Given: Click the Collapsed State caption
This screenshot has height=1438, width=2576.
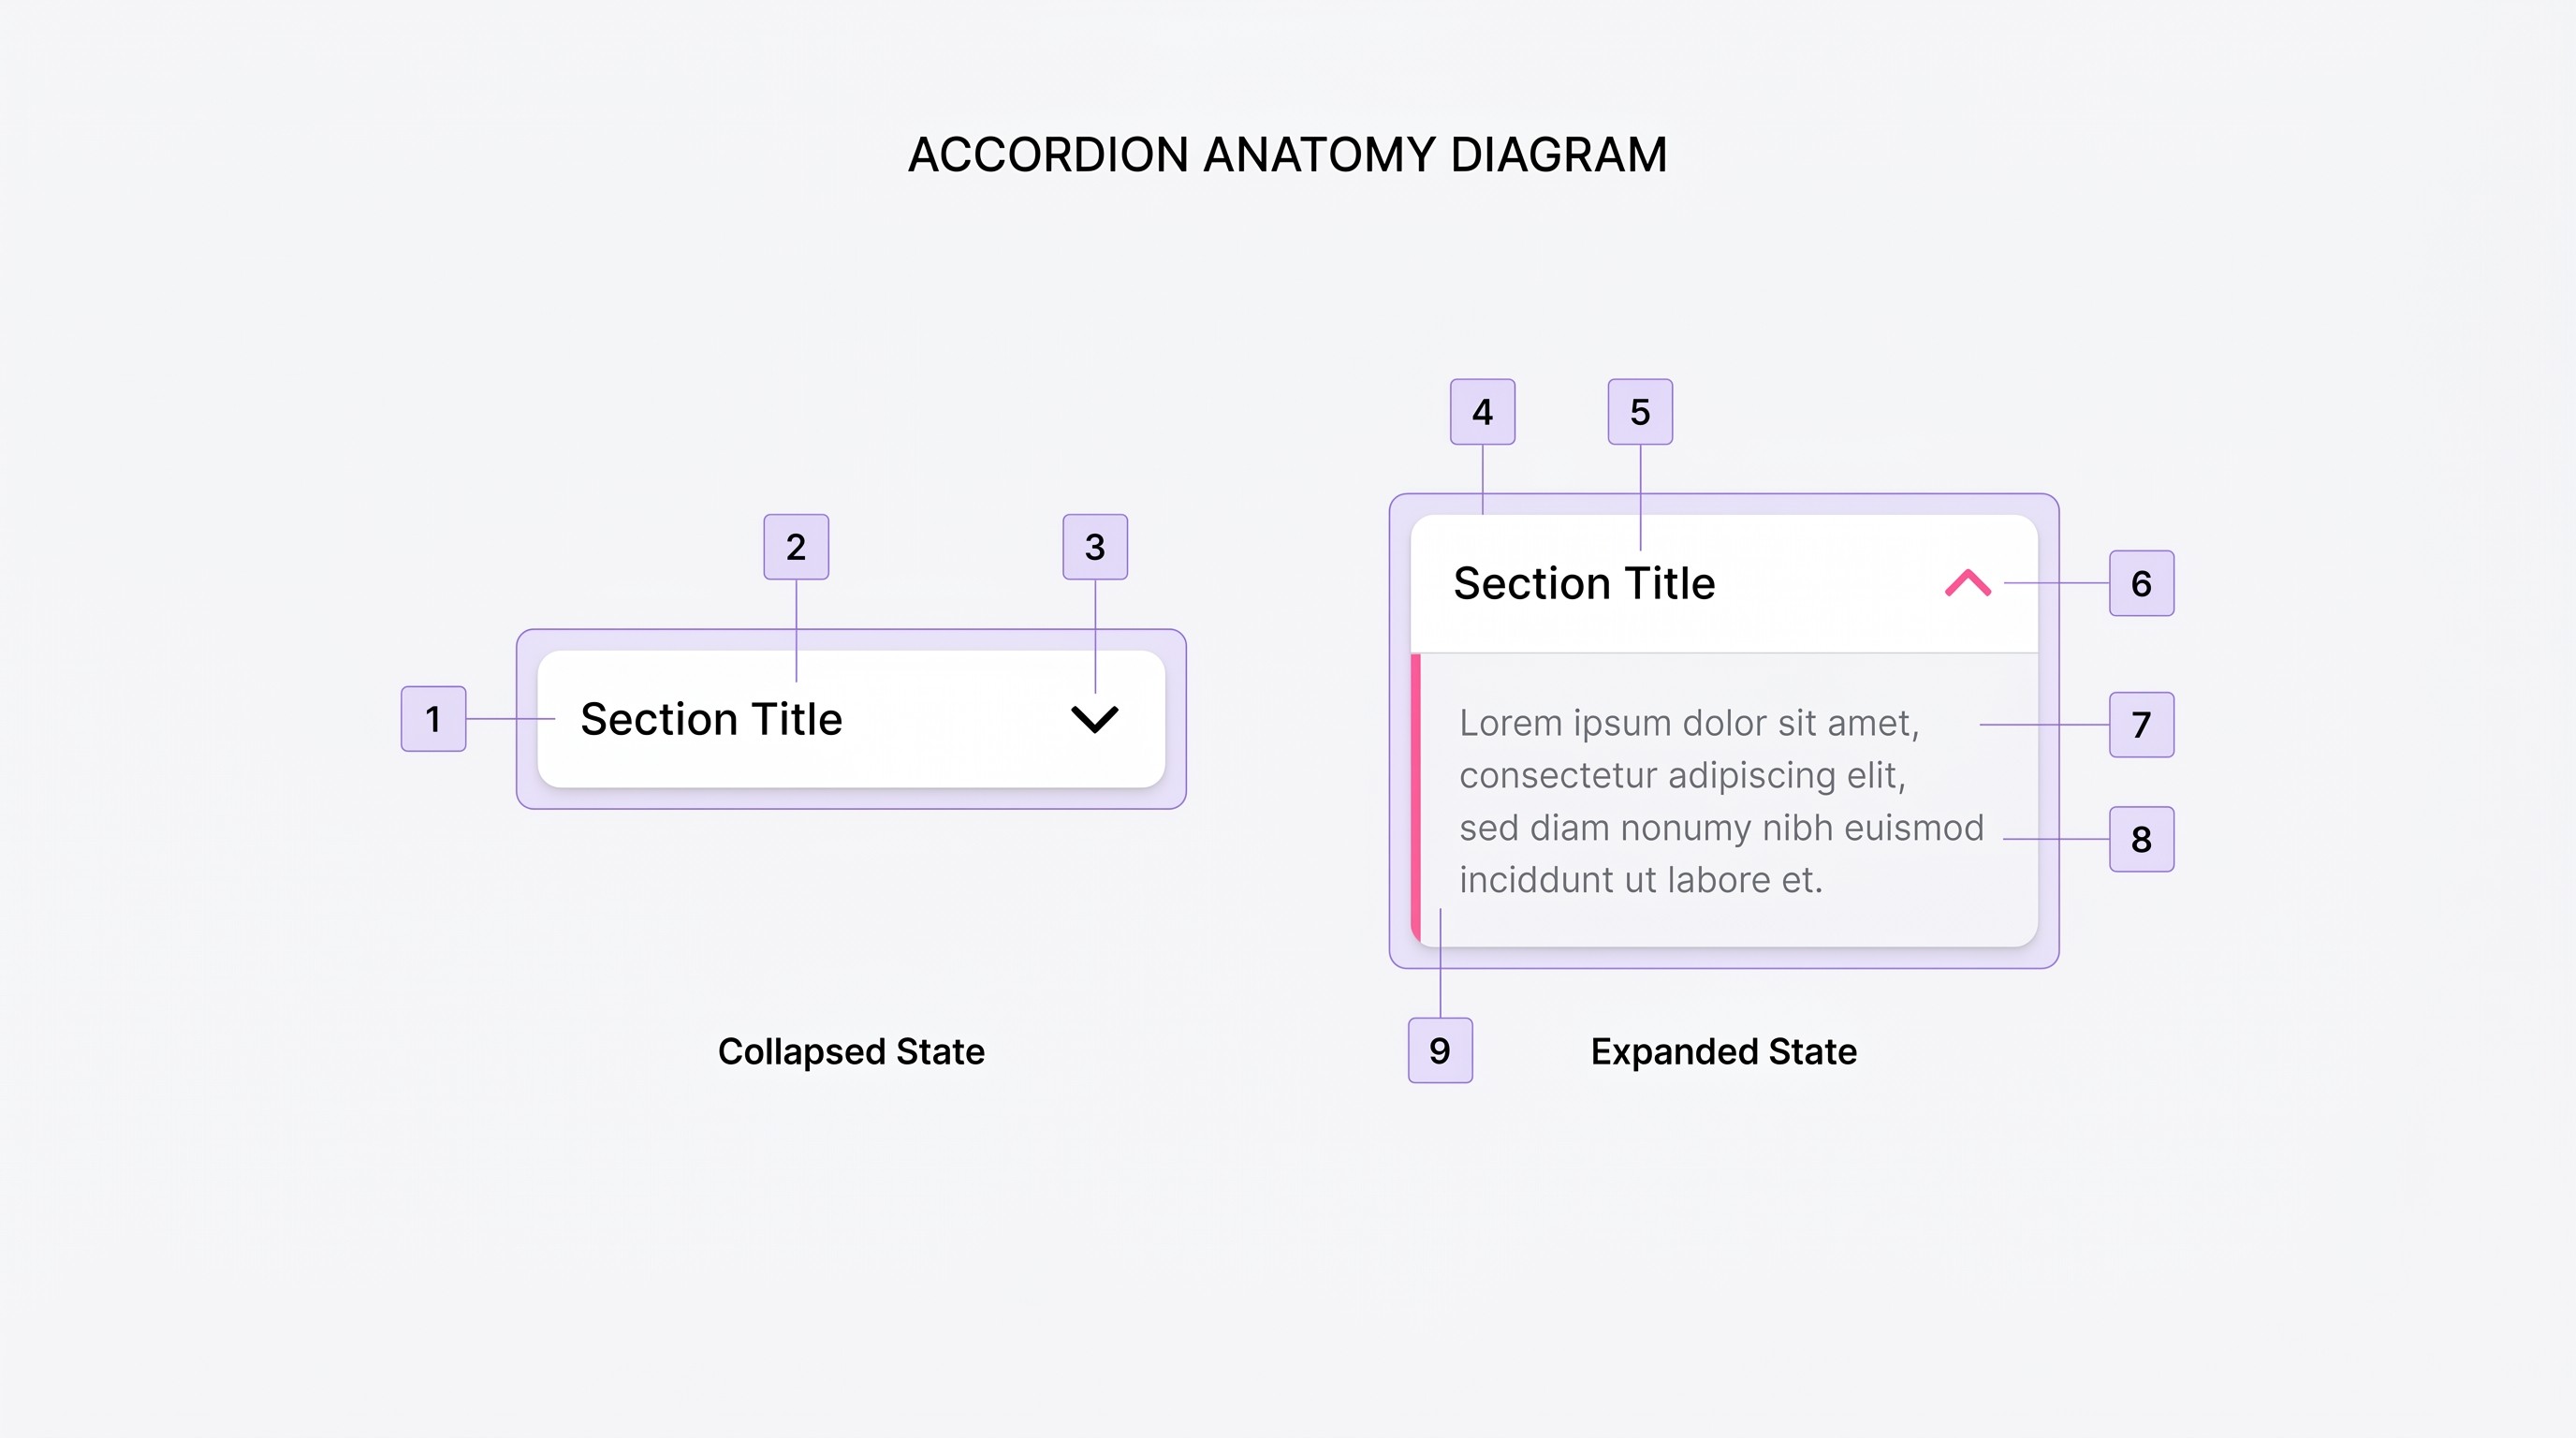Looking at the screenshot, I should point(851,1051).
